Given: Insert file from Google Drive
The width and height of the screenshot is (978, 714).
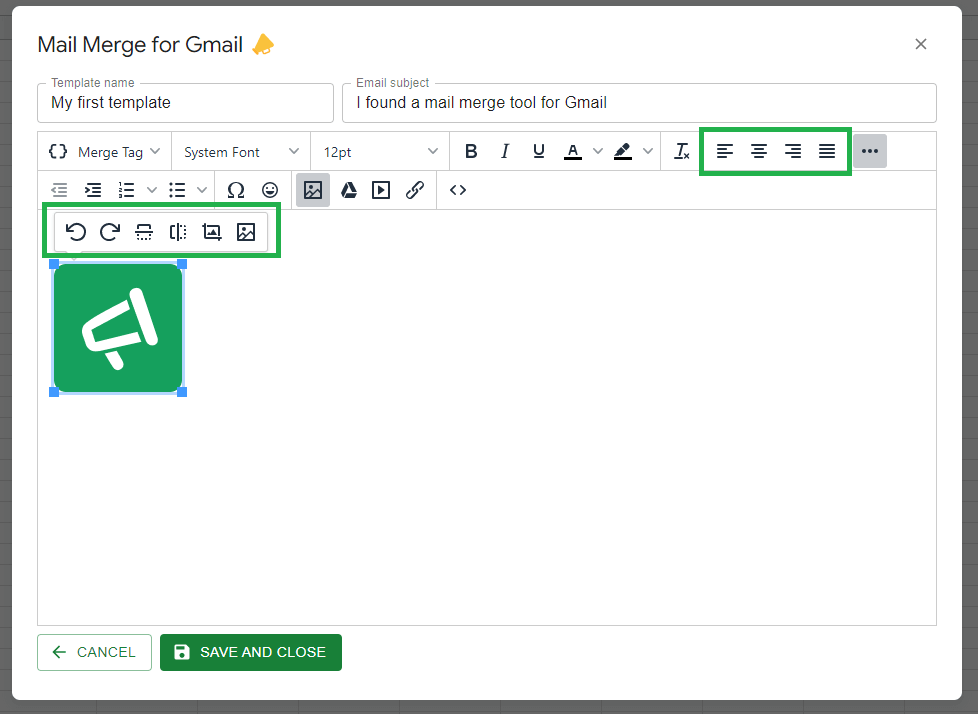Looking at the screenshot, I should click(349, 190).
